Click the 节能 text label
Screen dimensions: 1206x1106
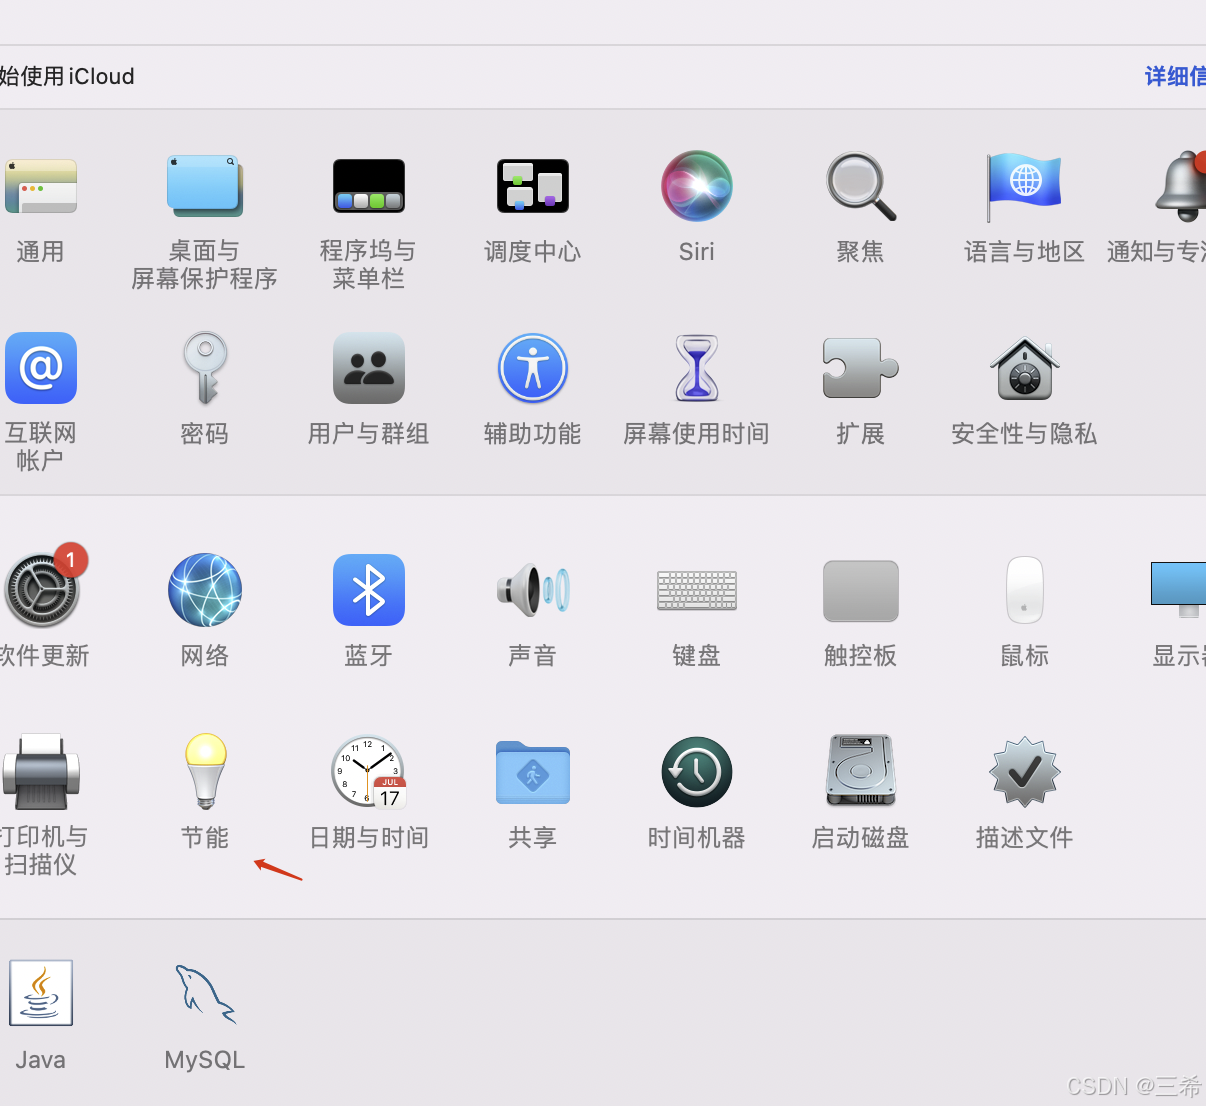[205, 838]
